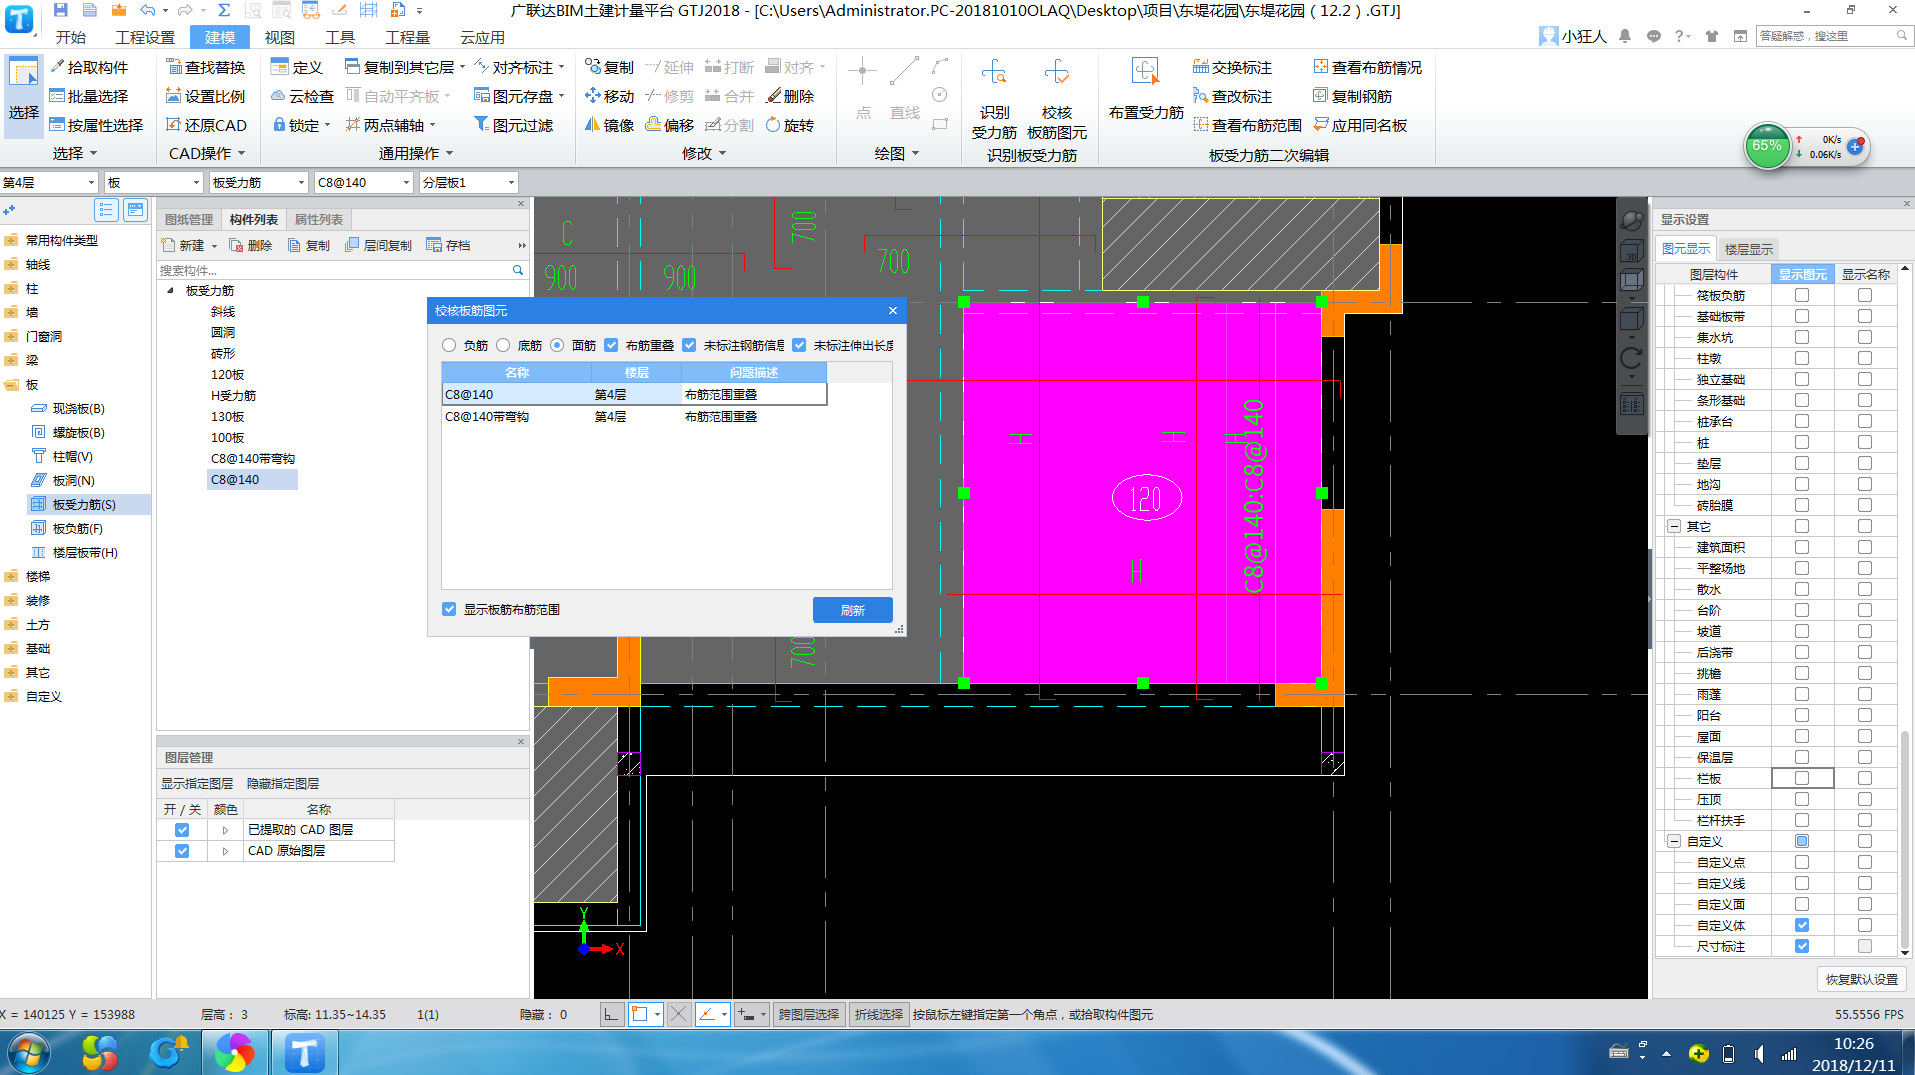Collapse the 板受力筋 tree node

coord(170,290)
